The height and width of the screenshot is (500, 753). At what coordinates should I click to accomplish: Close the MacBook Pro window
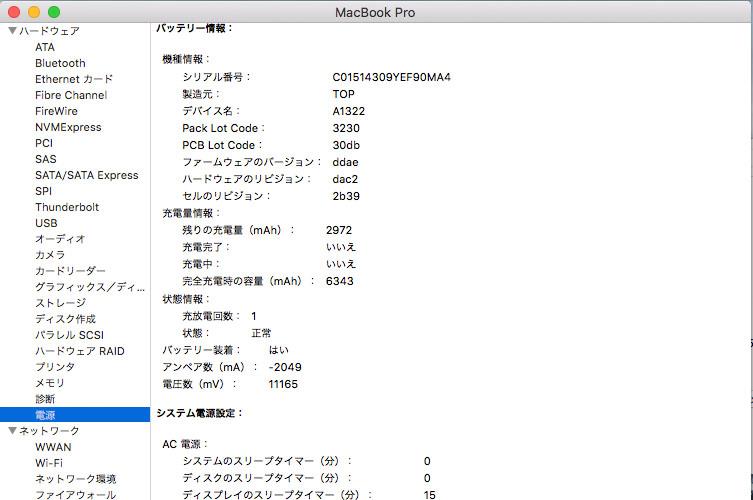(x=14, y=12)
